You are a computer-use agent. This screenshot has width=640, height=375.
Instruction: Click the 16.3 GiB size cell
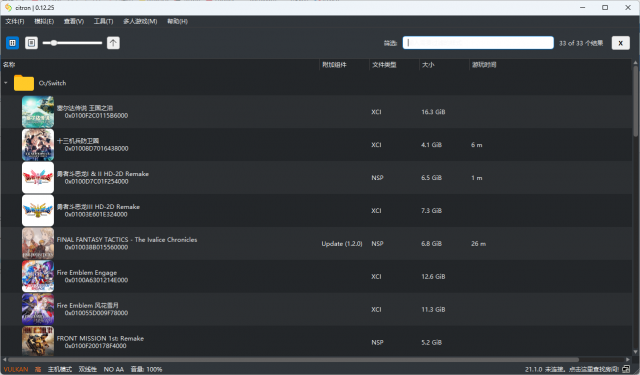[x=433, y=112]
